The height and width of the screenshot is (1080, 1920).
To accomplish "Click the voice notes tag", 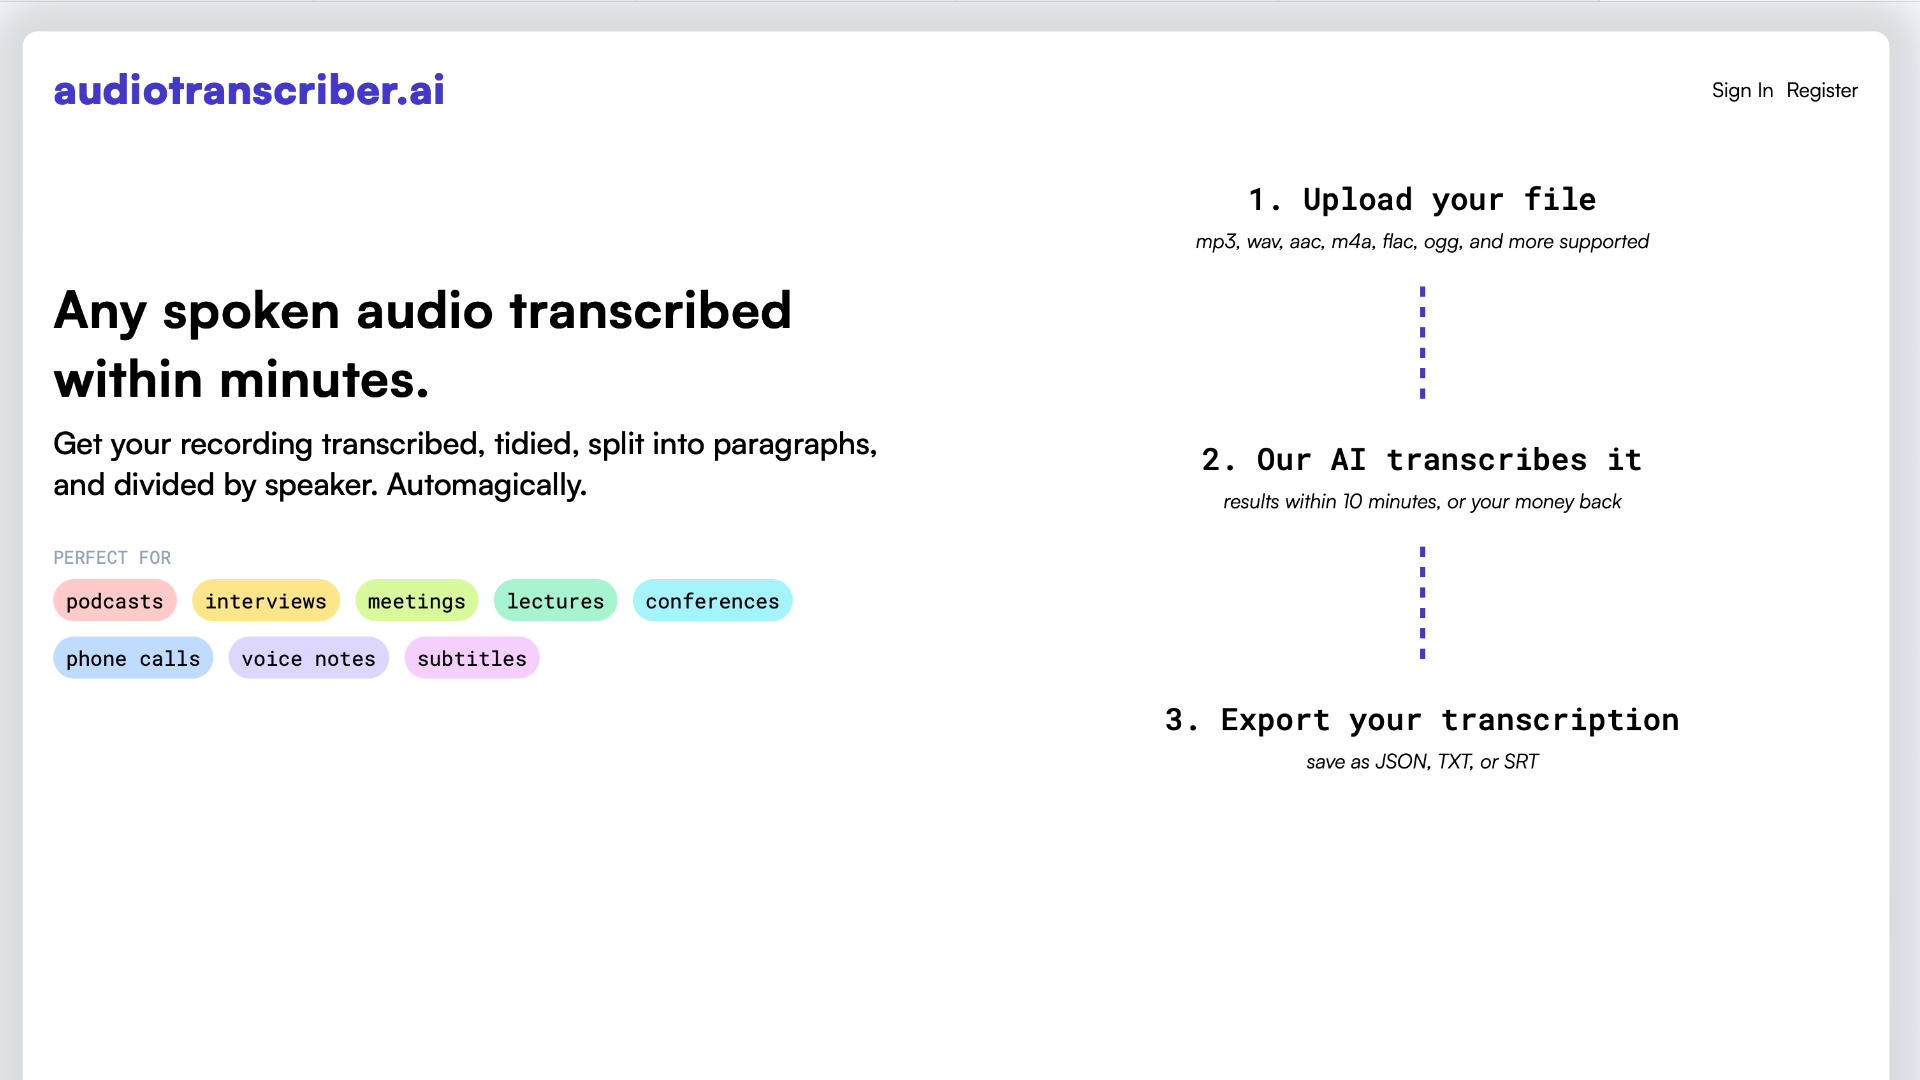I will (x=309, y=658).
